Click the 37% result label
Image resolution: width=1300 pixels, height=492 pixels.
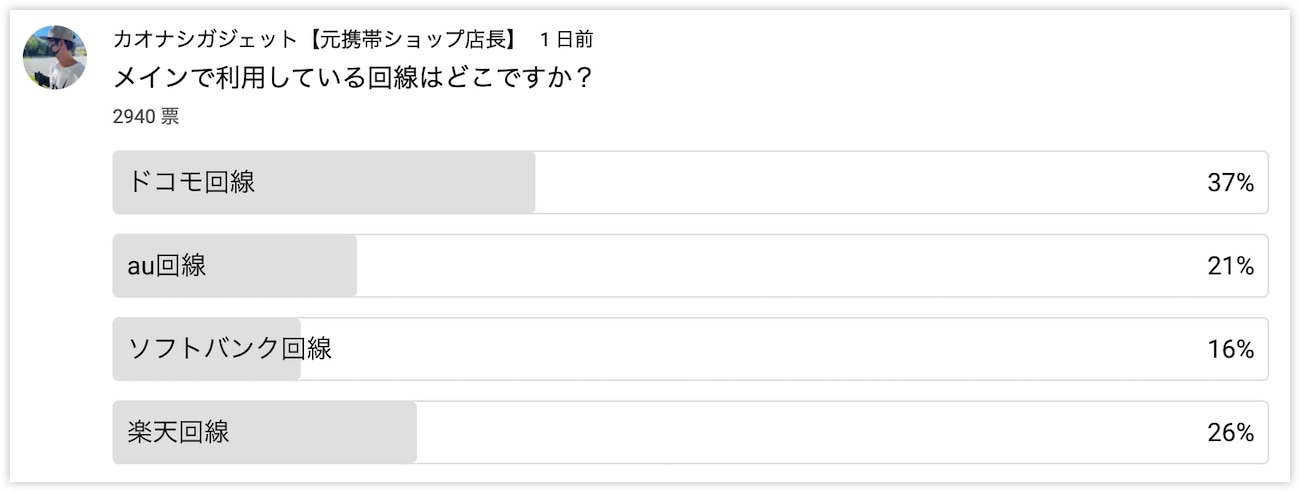(1230, 182)
